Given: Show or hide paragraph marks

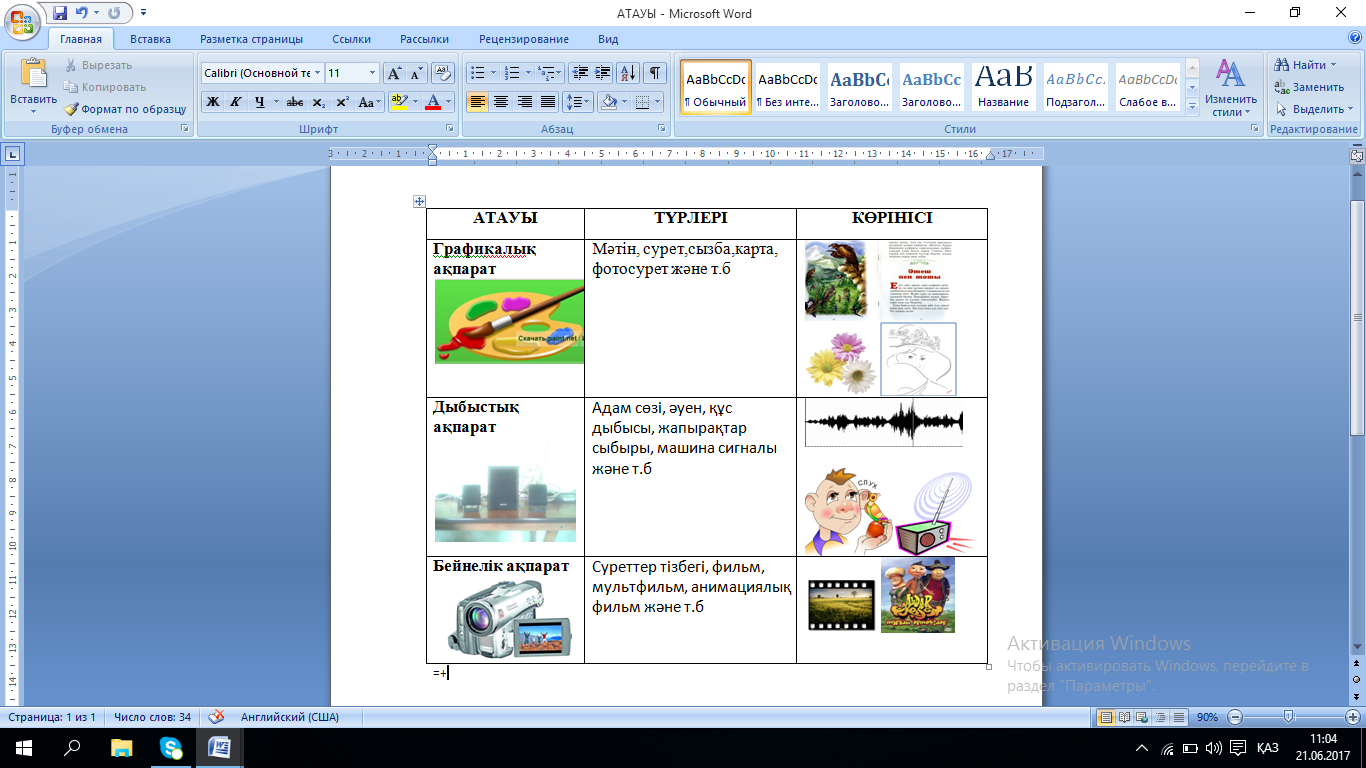Looking at the screenshot, I should tap(655, 73).
